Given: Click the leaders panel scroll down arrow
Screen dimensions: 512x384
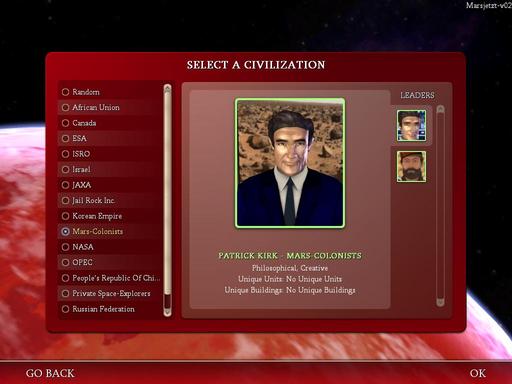Looking at the screenshot, I should click(440, 302).
